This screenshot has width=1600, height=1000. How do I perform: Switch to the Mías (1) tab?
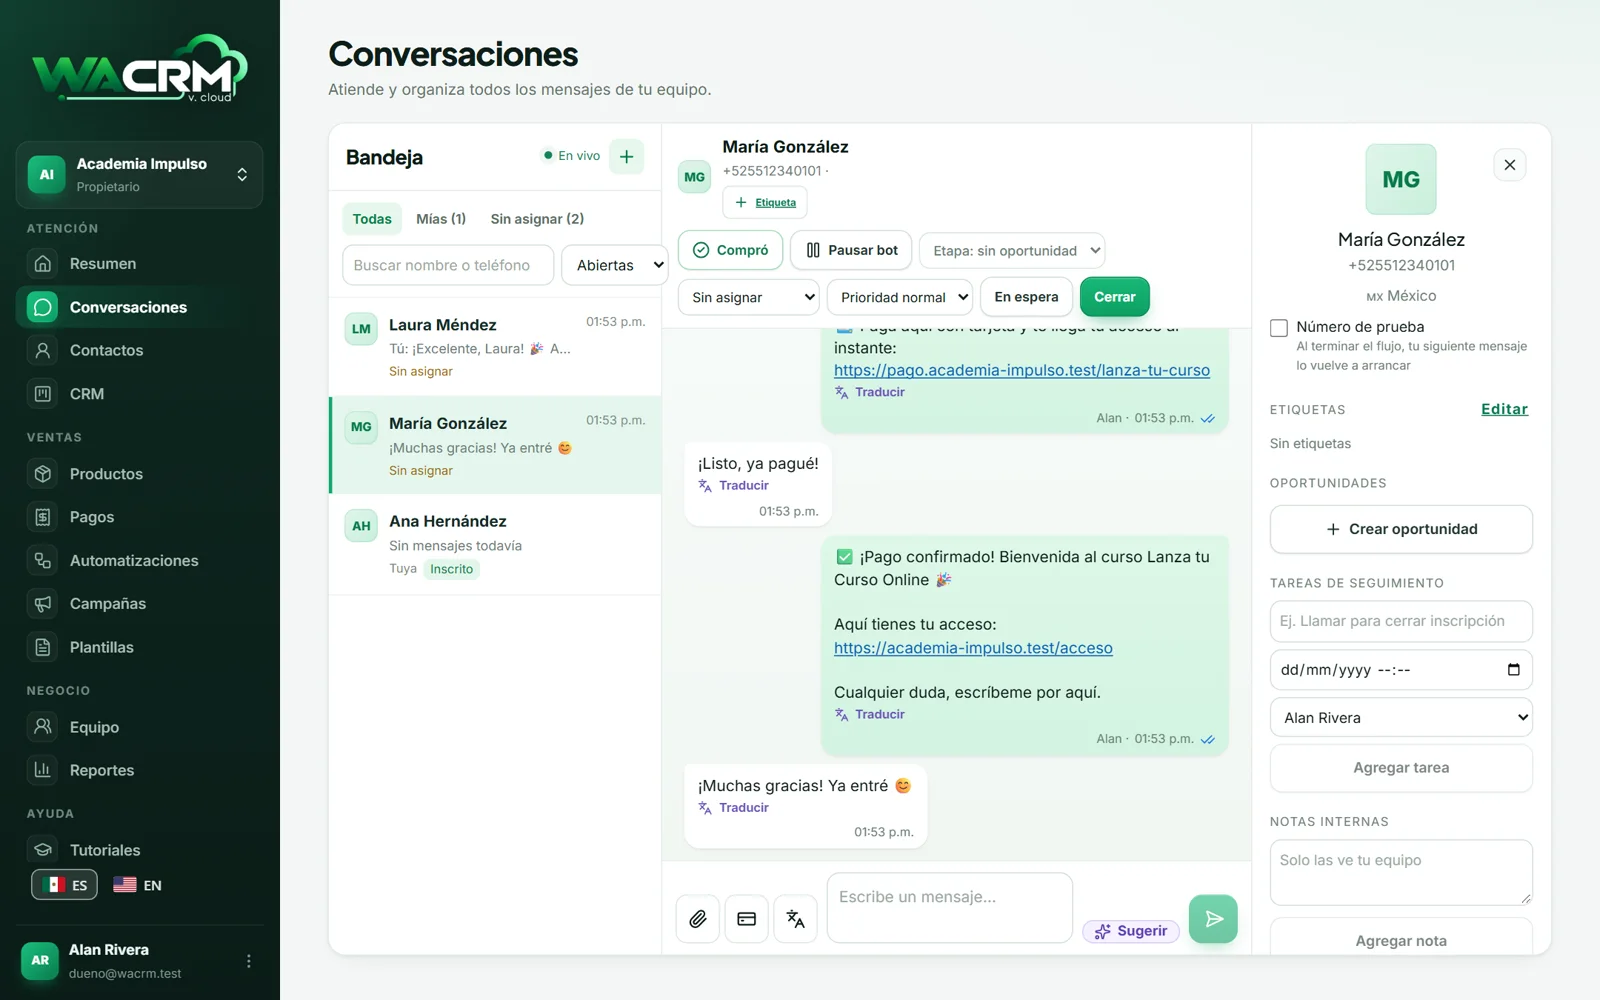pyautogui.click(x=441, y=219)
